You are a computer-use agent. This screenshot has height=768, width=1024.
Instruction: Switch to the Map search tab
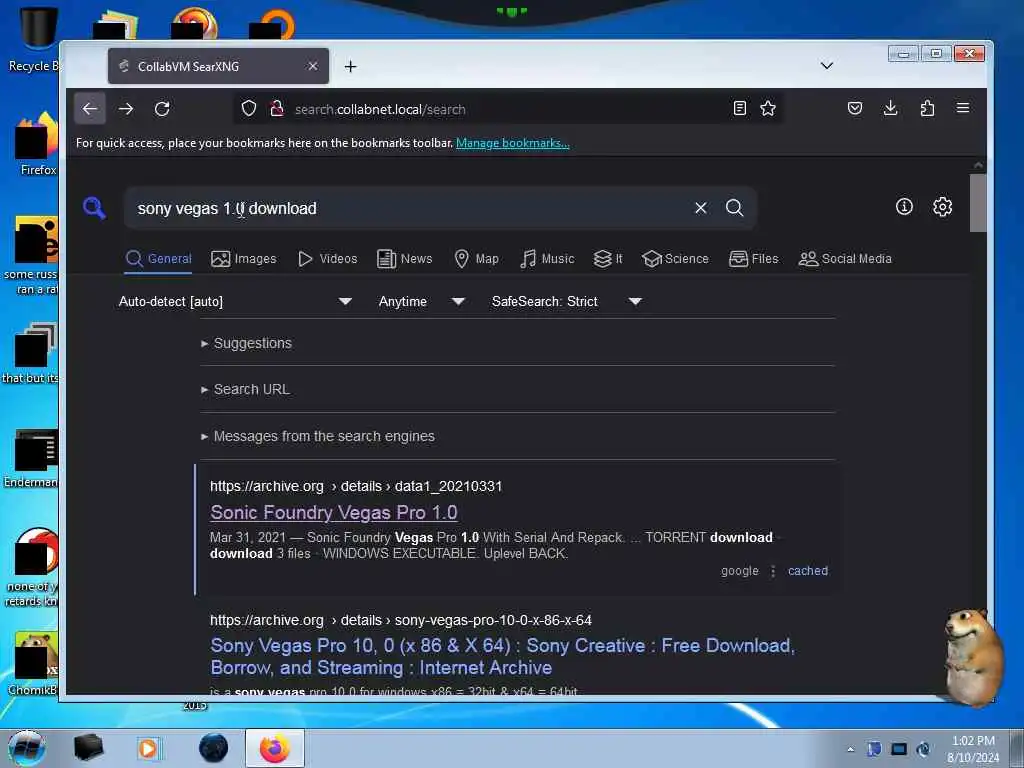[477, 259]
